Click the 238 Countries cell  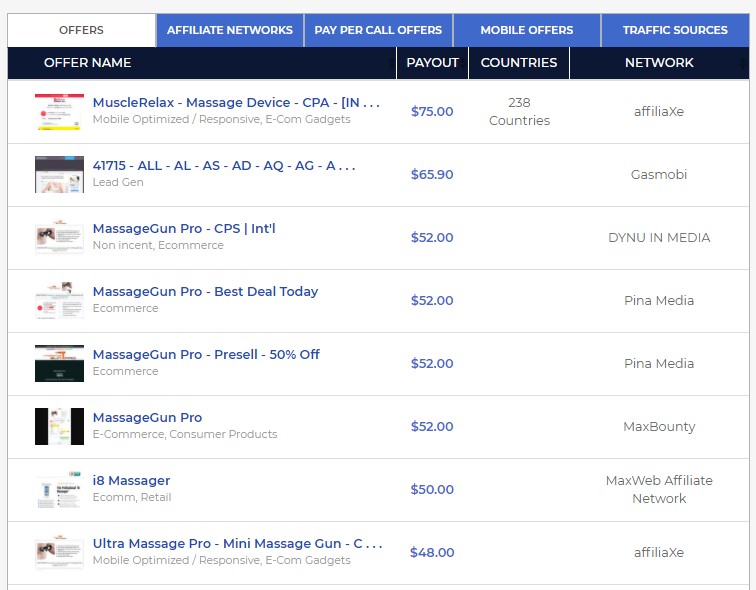[x=519, y=112]
